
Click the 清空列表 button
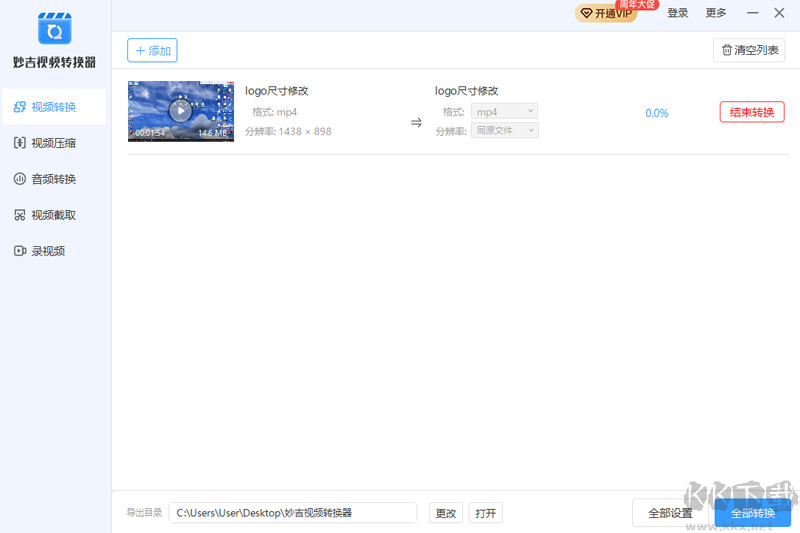coord(749,50)
